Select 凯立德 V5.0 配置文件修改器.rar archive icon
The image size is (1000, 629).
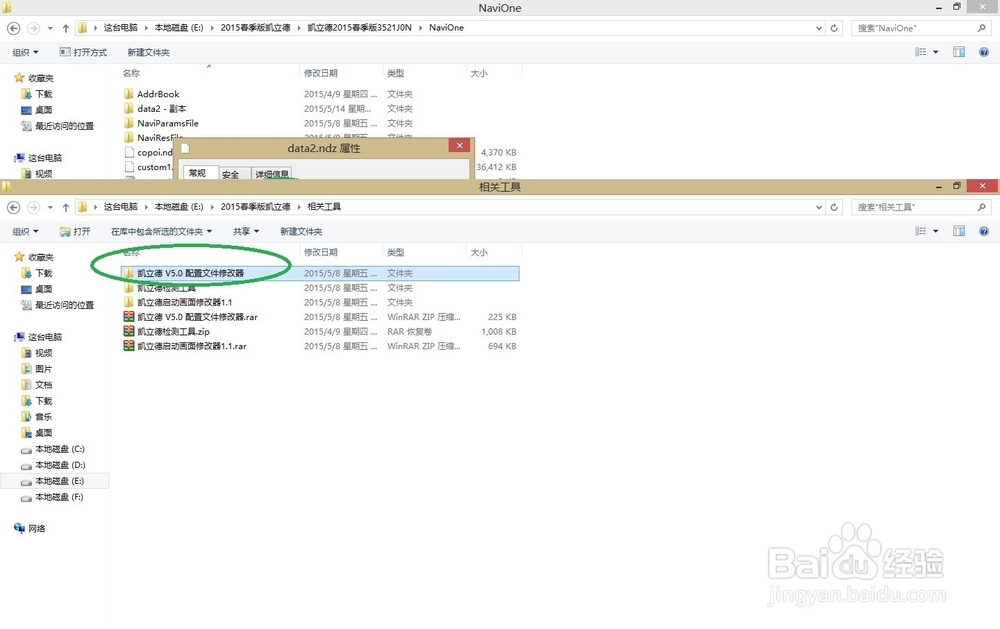point(129,317)
